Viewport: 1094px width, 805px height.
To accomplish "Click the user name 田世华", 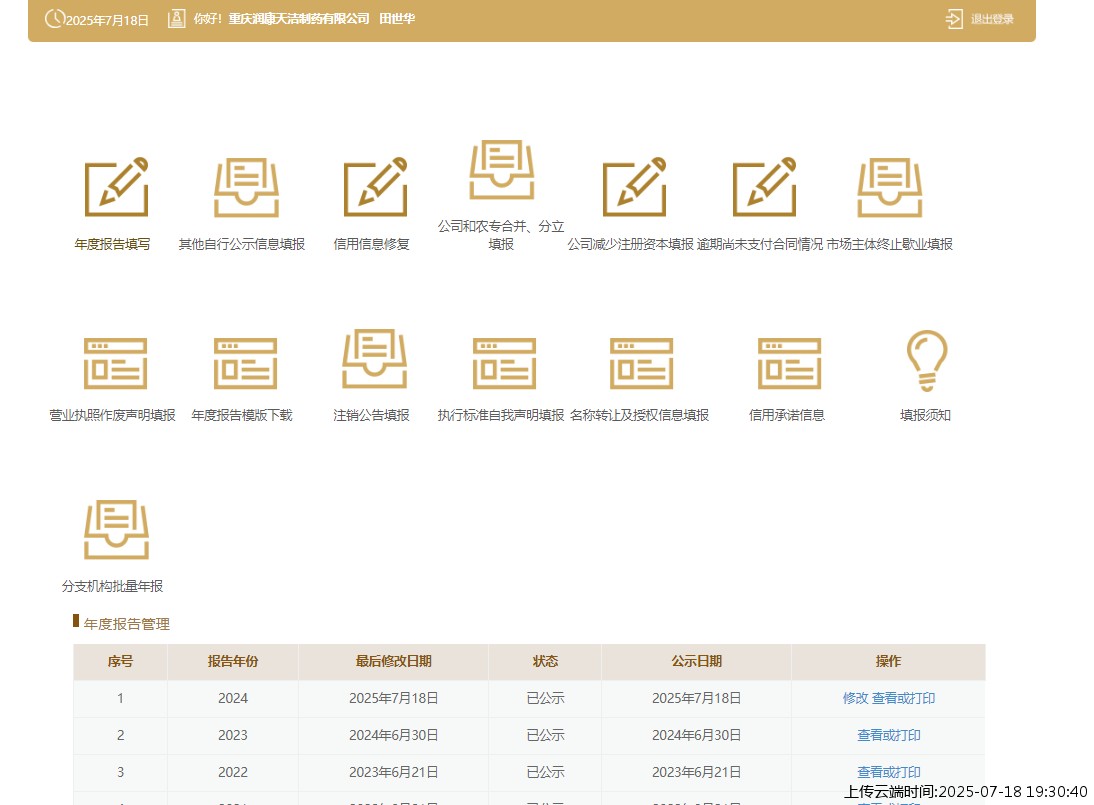I will click(x=397, y=19).
